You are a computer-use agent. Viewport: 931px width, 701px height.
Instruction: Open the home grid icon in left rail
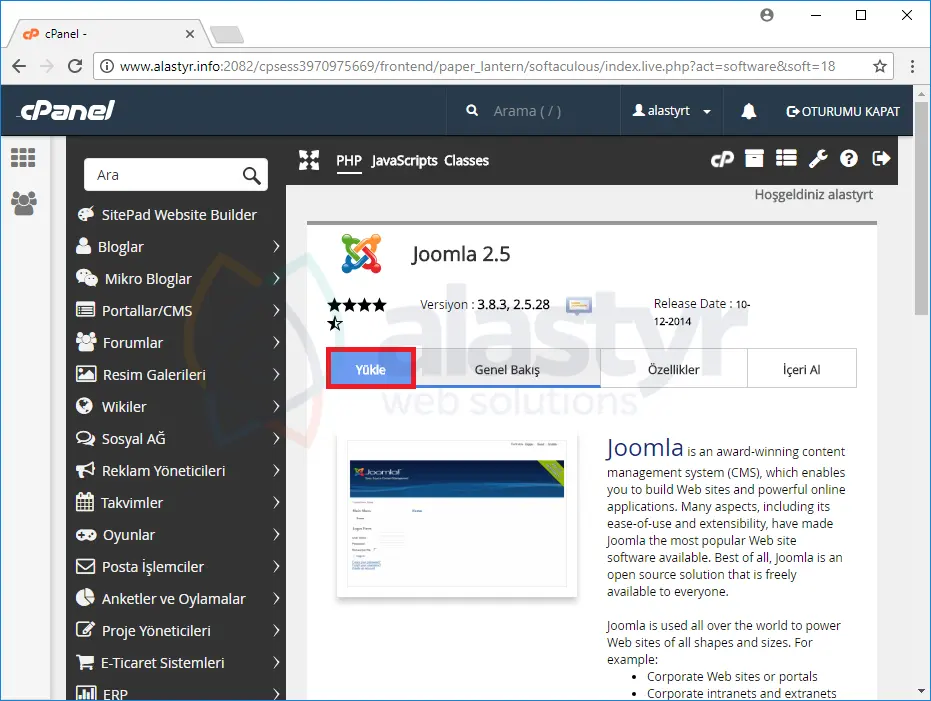point(23,158)
